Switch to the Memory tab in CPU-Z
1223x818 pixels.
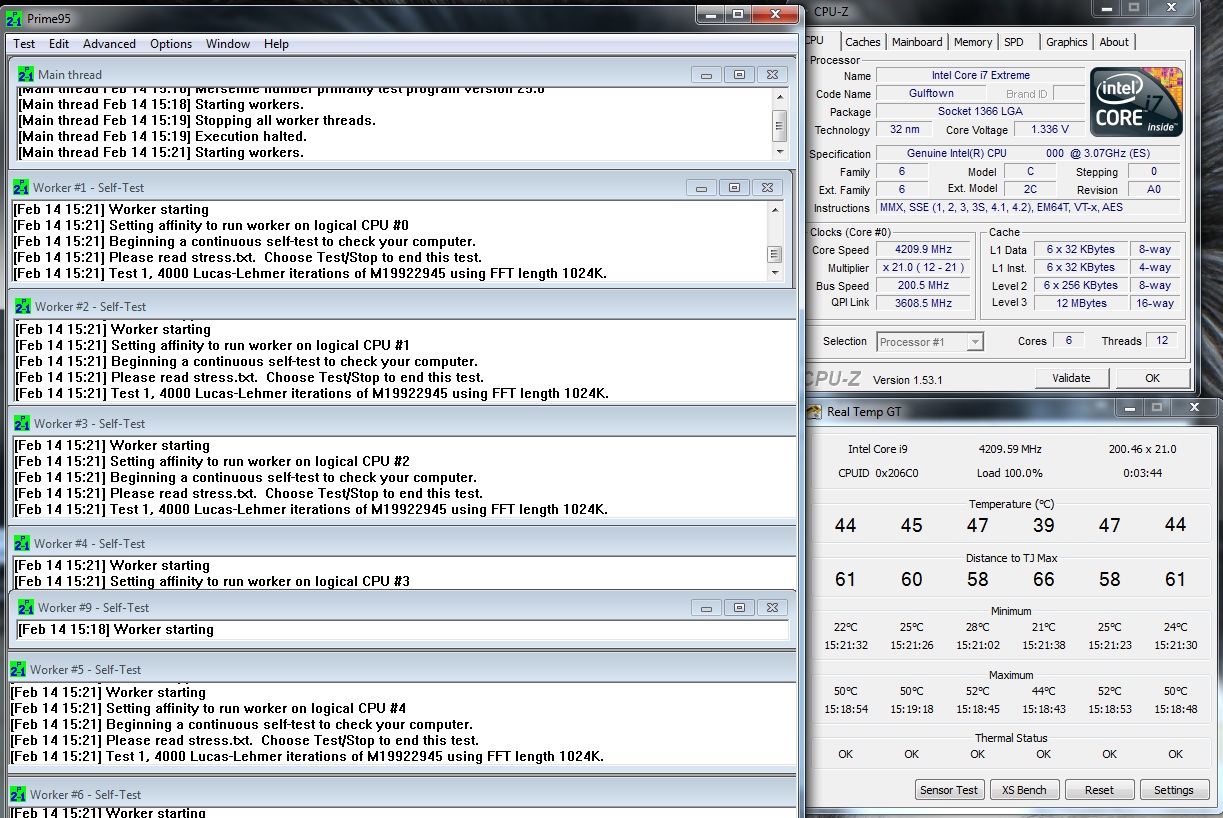coord(972,42)
